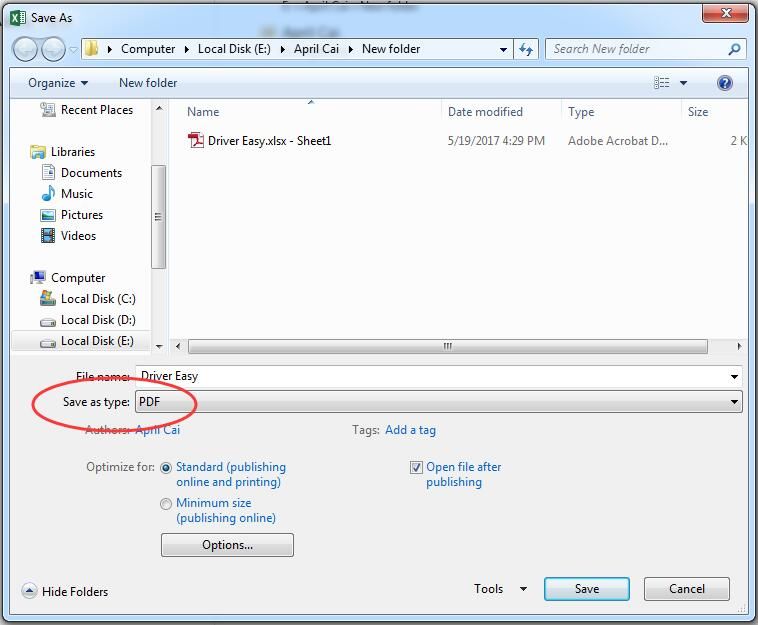The image size is (758, 625).
Task: Click the Help question mark icon
Action: (x=725, y=83)
